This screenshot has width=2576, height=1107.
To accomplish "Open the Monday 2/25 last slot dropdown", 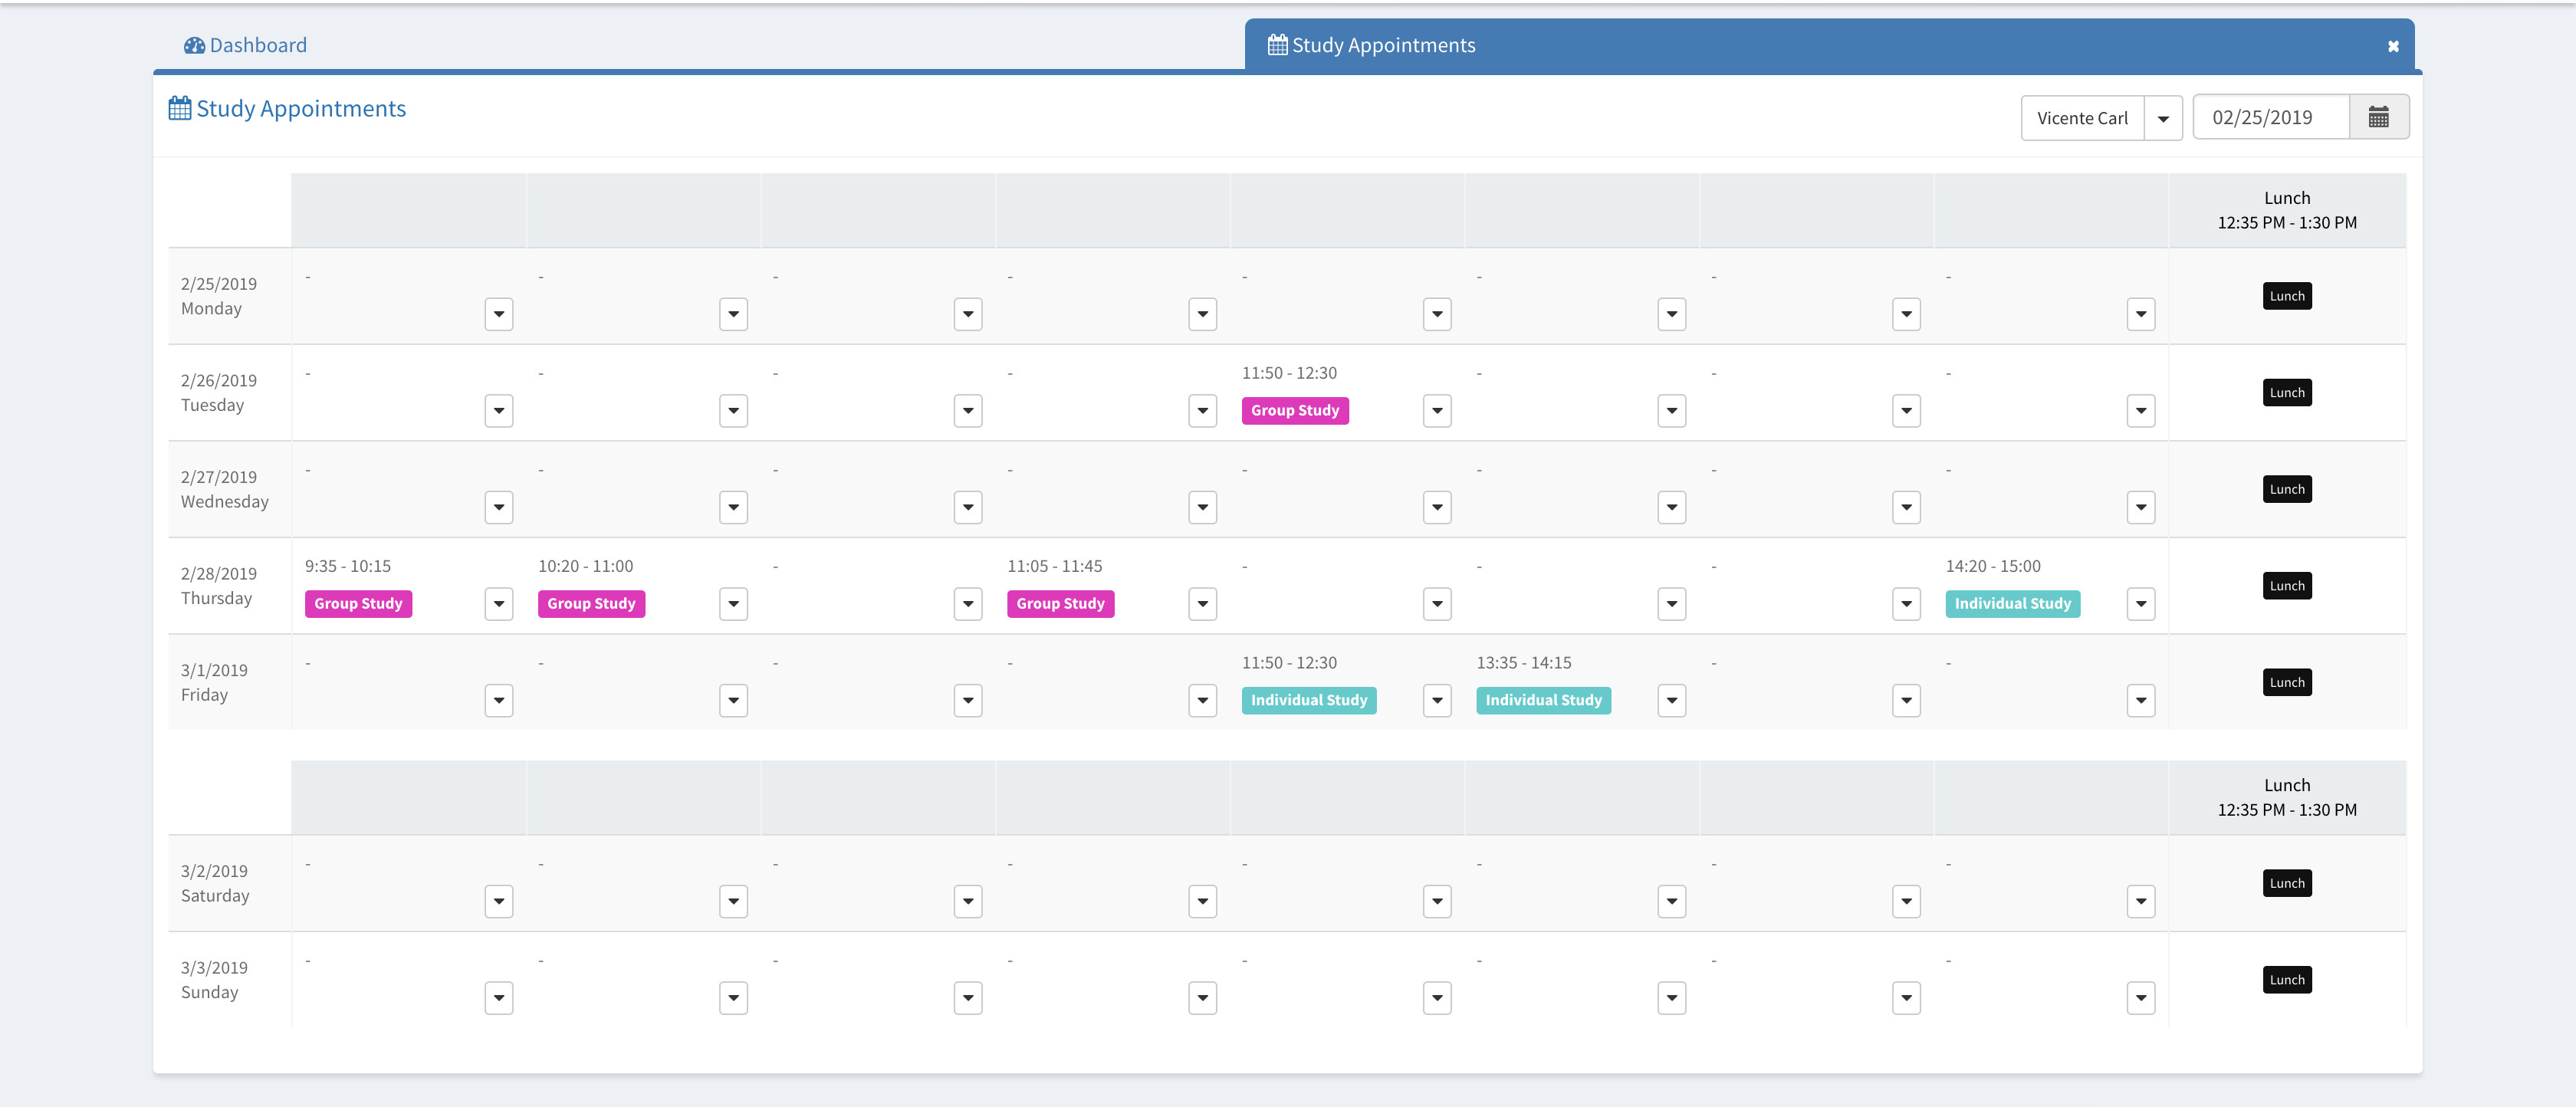I will tap(2141, 314).
